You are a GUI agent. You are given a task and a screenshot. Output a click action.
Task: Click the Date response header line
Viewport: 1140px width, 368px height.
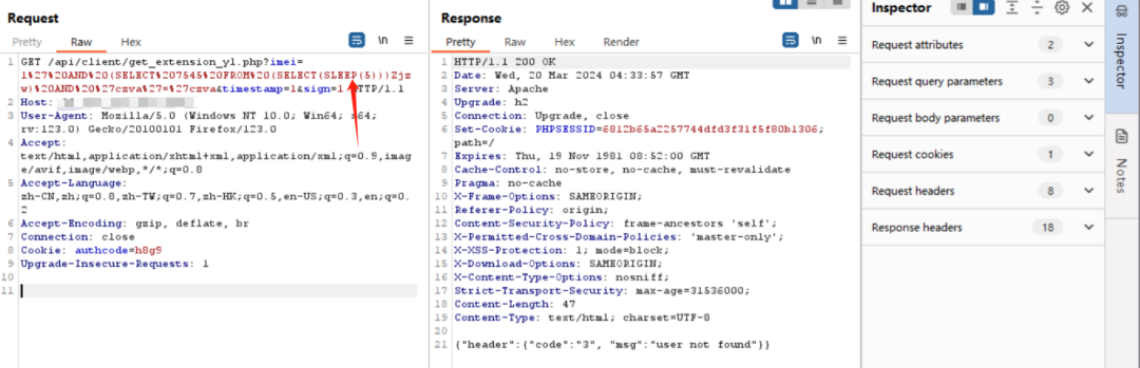571,76
